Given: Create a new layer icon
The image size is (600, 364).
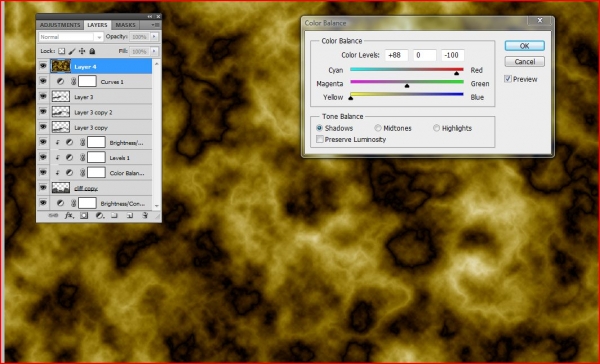Looking at the screenshot, I should (130, 215).
